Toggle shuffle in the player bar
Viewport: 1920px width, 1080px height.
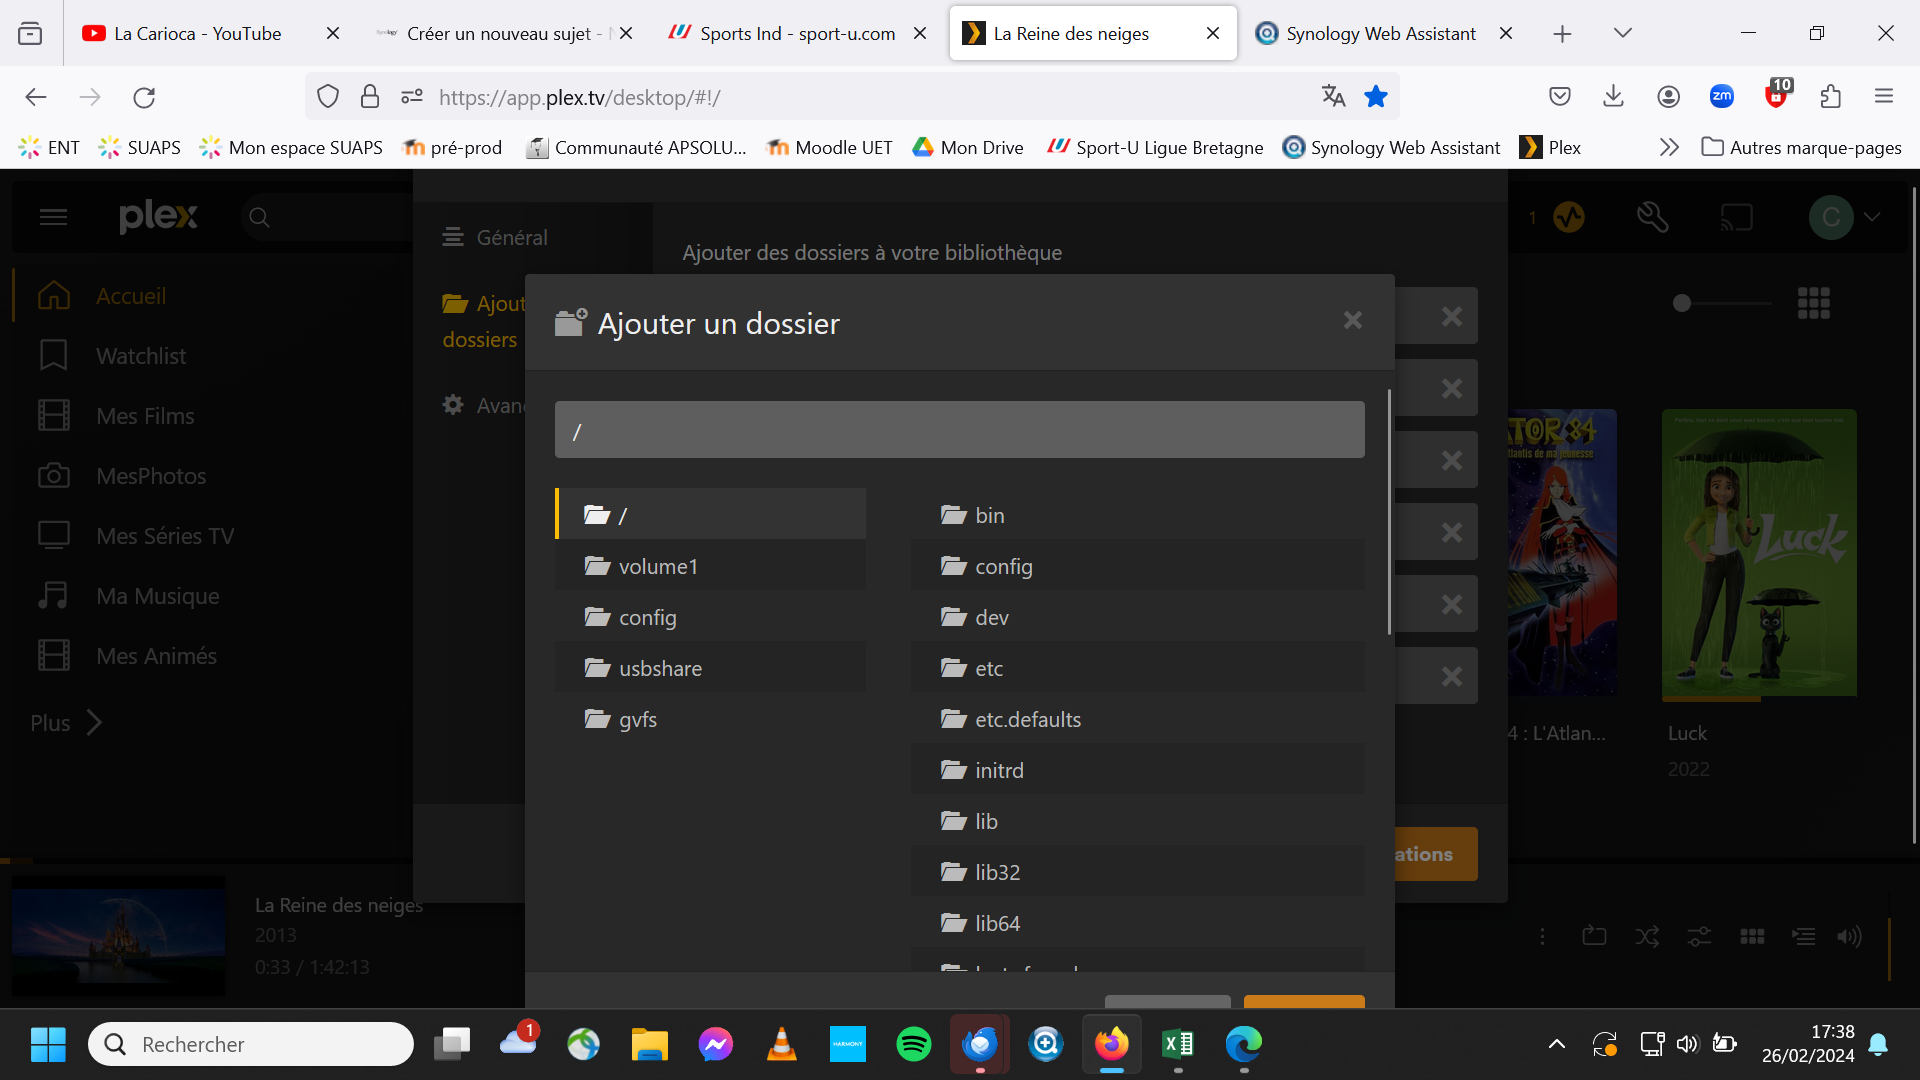(1647, 937)
